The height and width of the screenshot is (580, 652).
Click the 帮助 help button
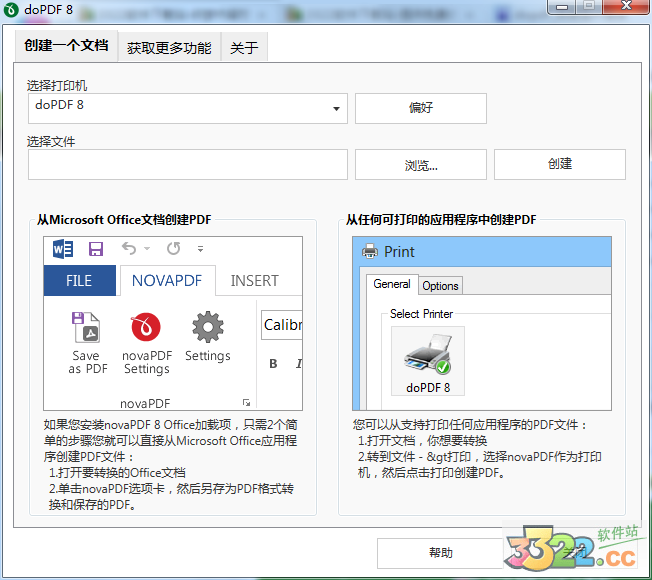[x=441, y=553]
